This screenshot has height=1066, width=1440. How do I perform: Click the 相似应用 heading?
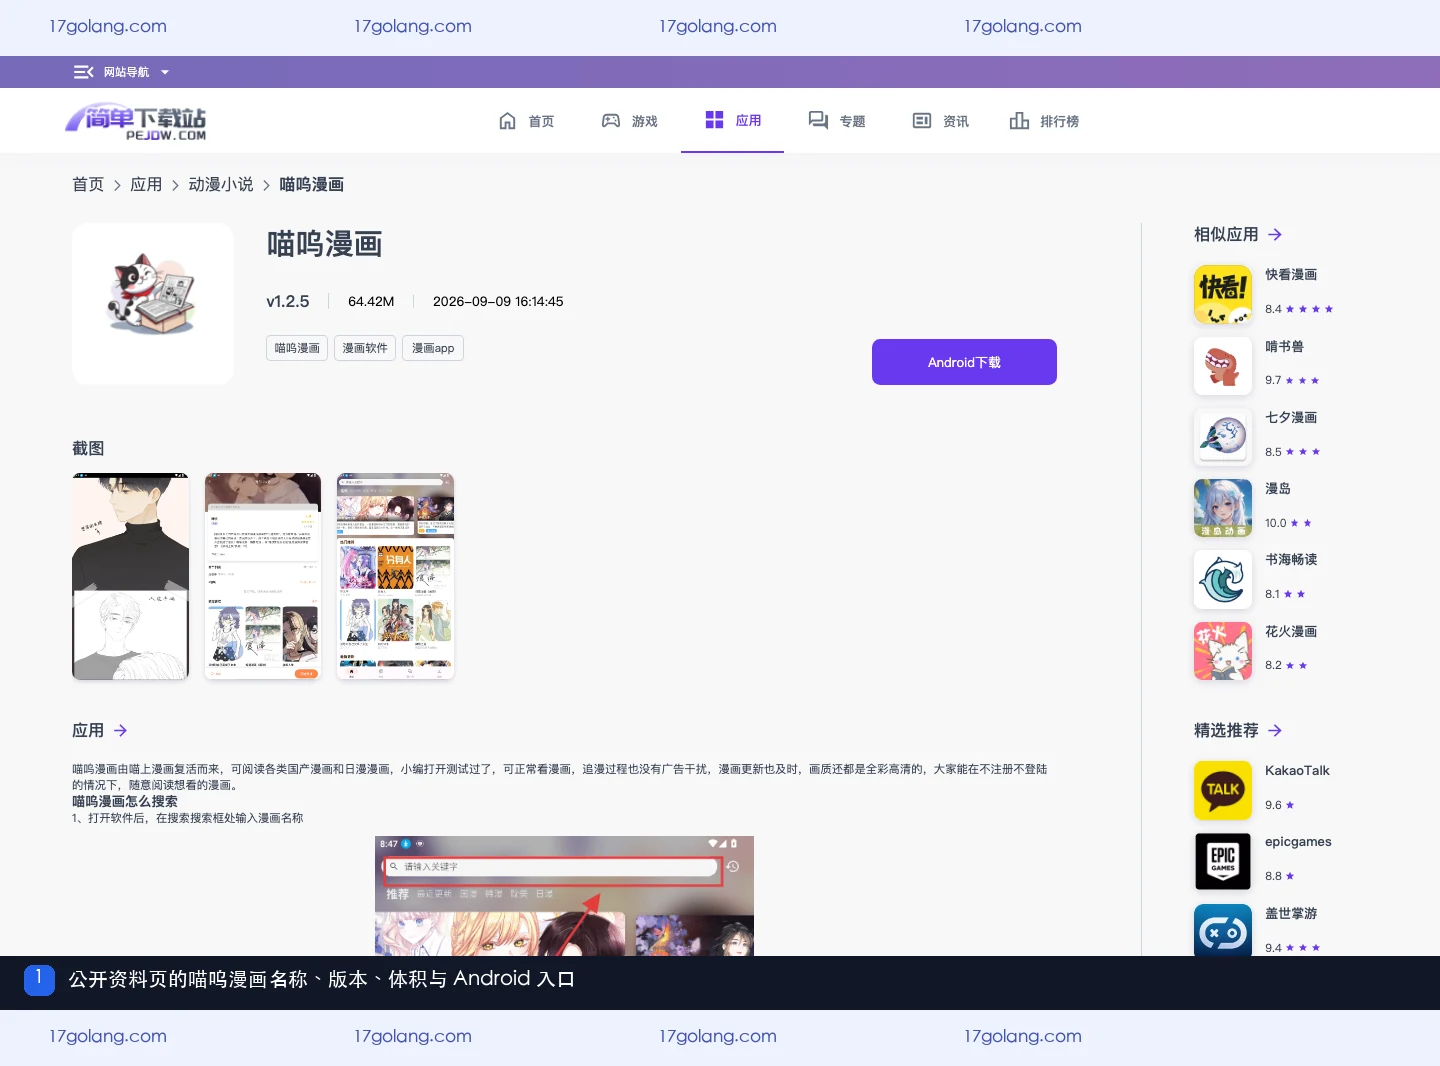1226,234
